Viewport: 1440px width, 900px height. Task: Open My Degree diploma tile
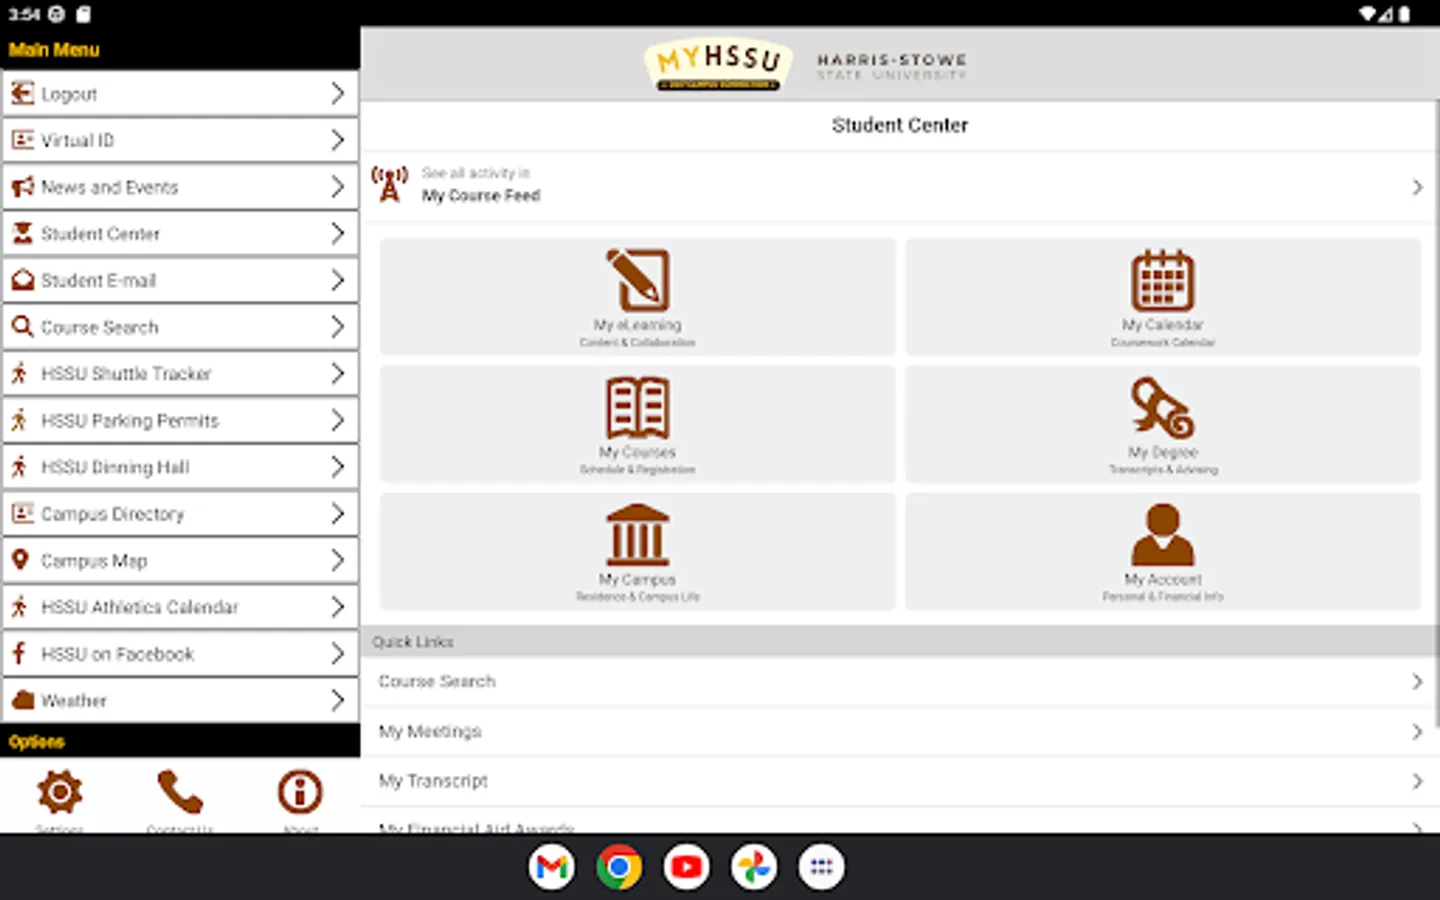pos(1163,424)
